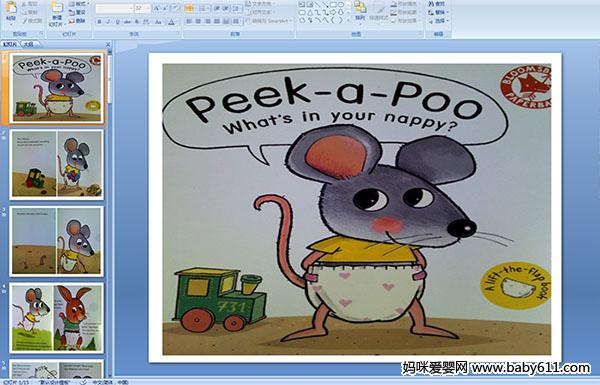Select the oval shape in shapes gallery
Screen dimensions: 600x385
(342, 5)
